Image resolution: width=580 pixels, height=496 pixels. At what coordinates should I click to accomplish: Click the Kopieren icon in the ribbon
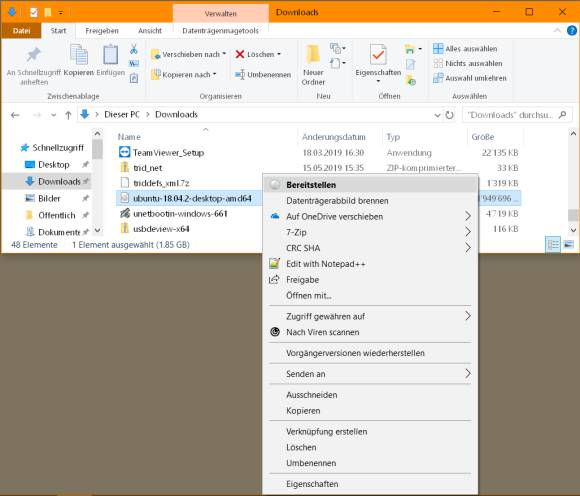(x=79, y=54)
